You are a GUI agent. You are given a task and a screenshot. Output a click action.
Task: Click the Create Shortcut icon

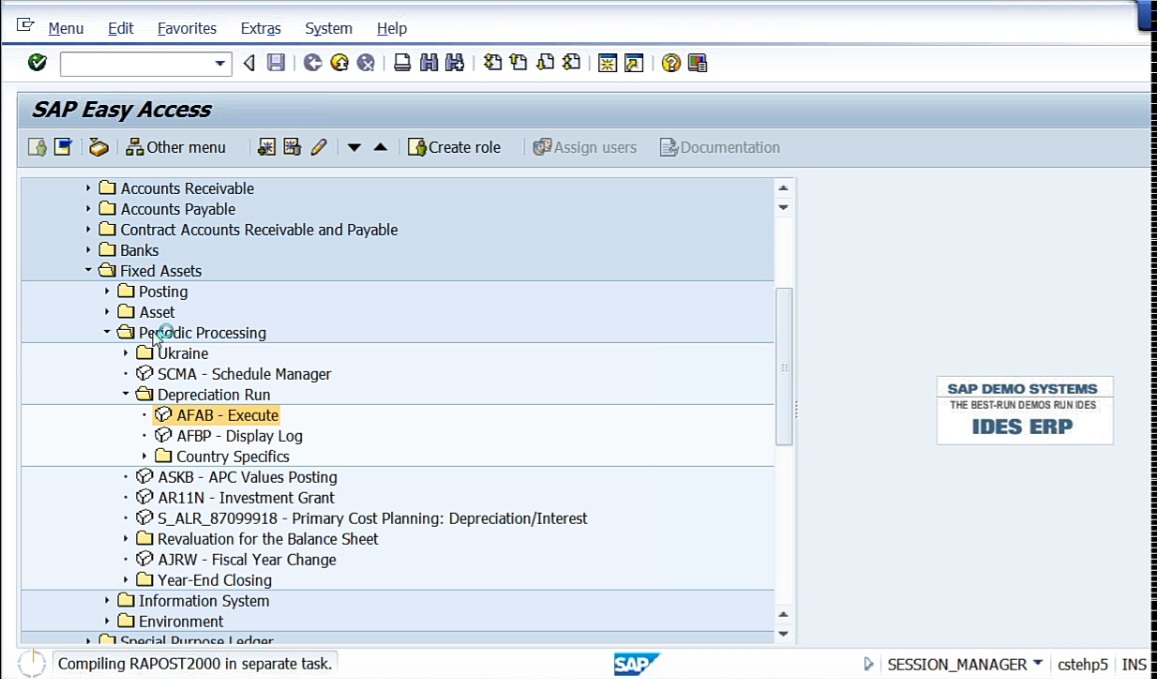pos(634,63)
